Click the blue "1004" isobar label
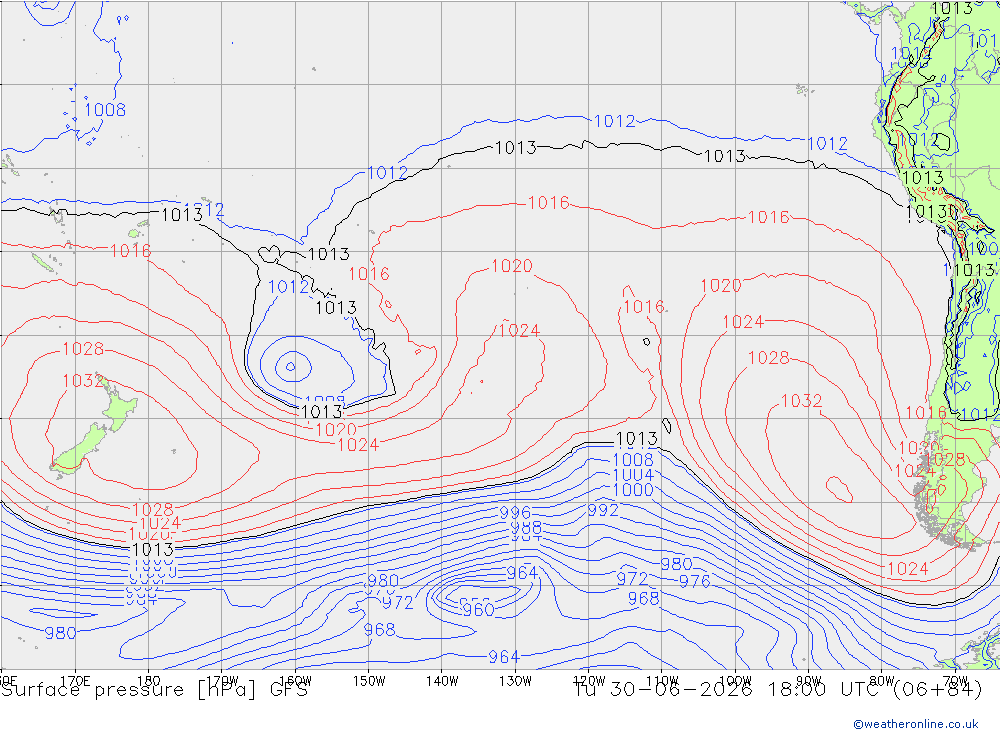 pos(633,475)
